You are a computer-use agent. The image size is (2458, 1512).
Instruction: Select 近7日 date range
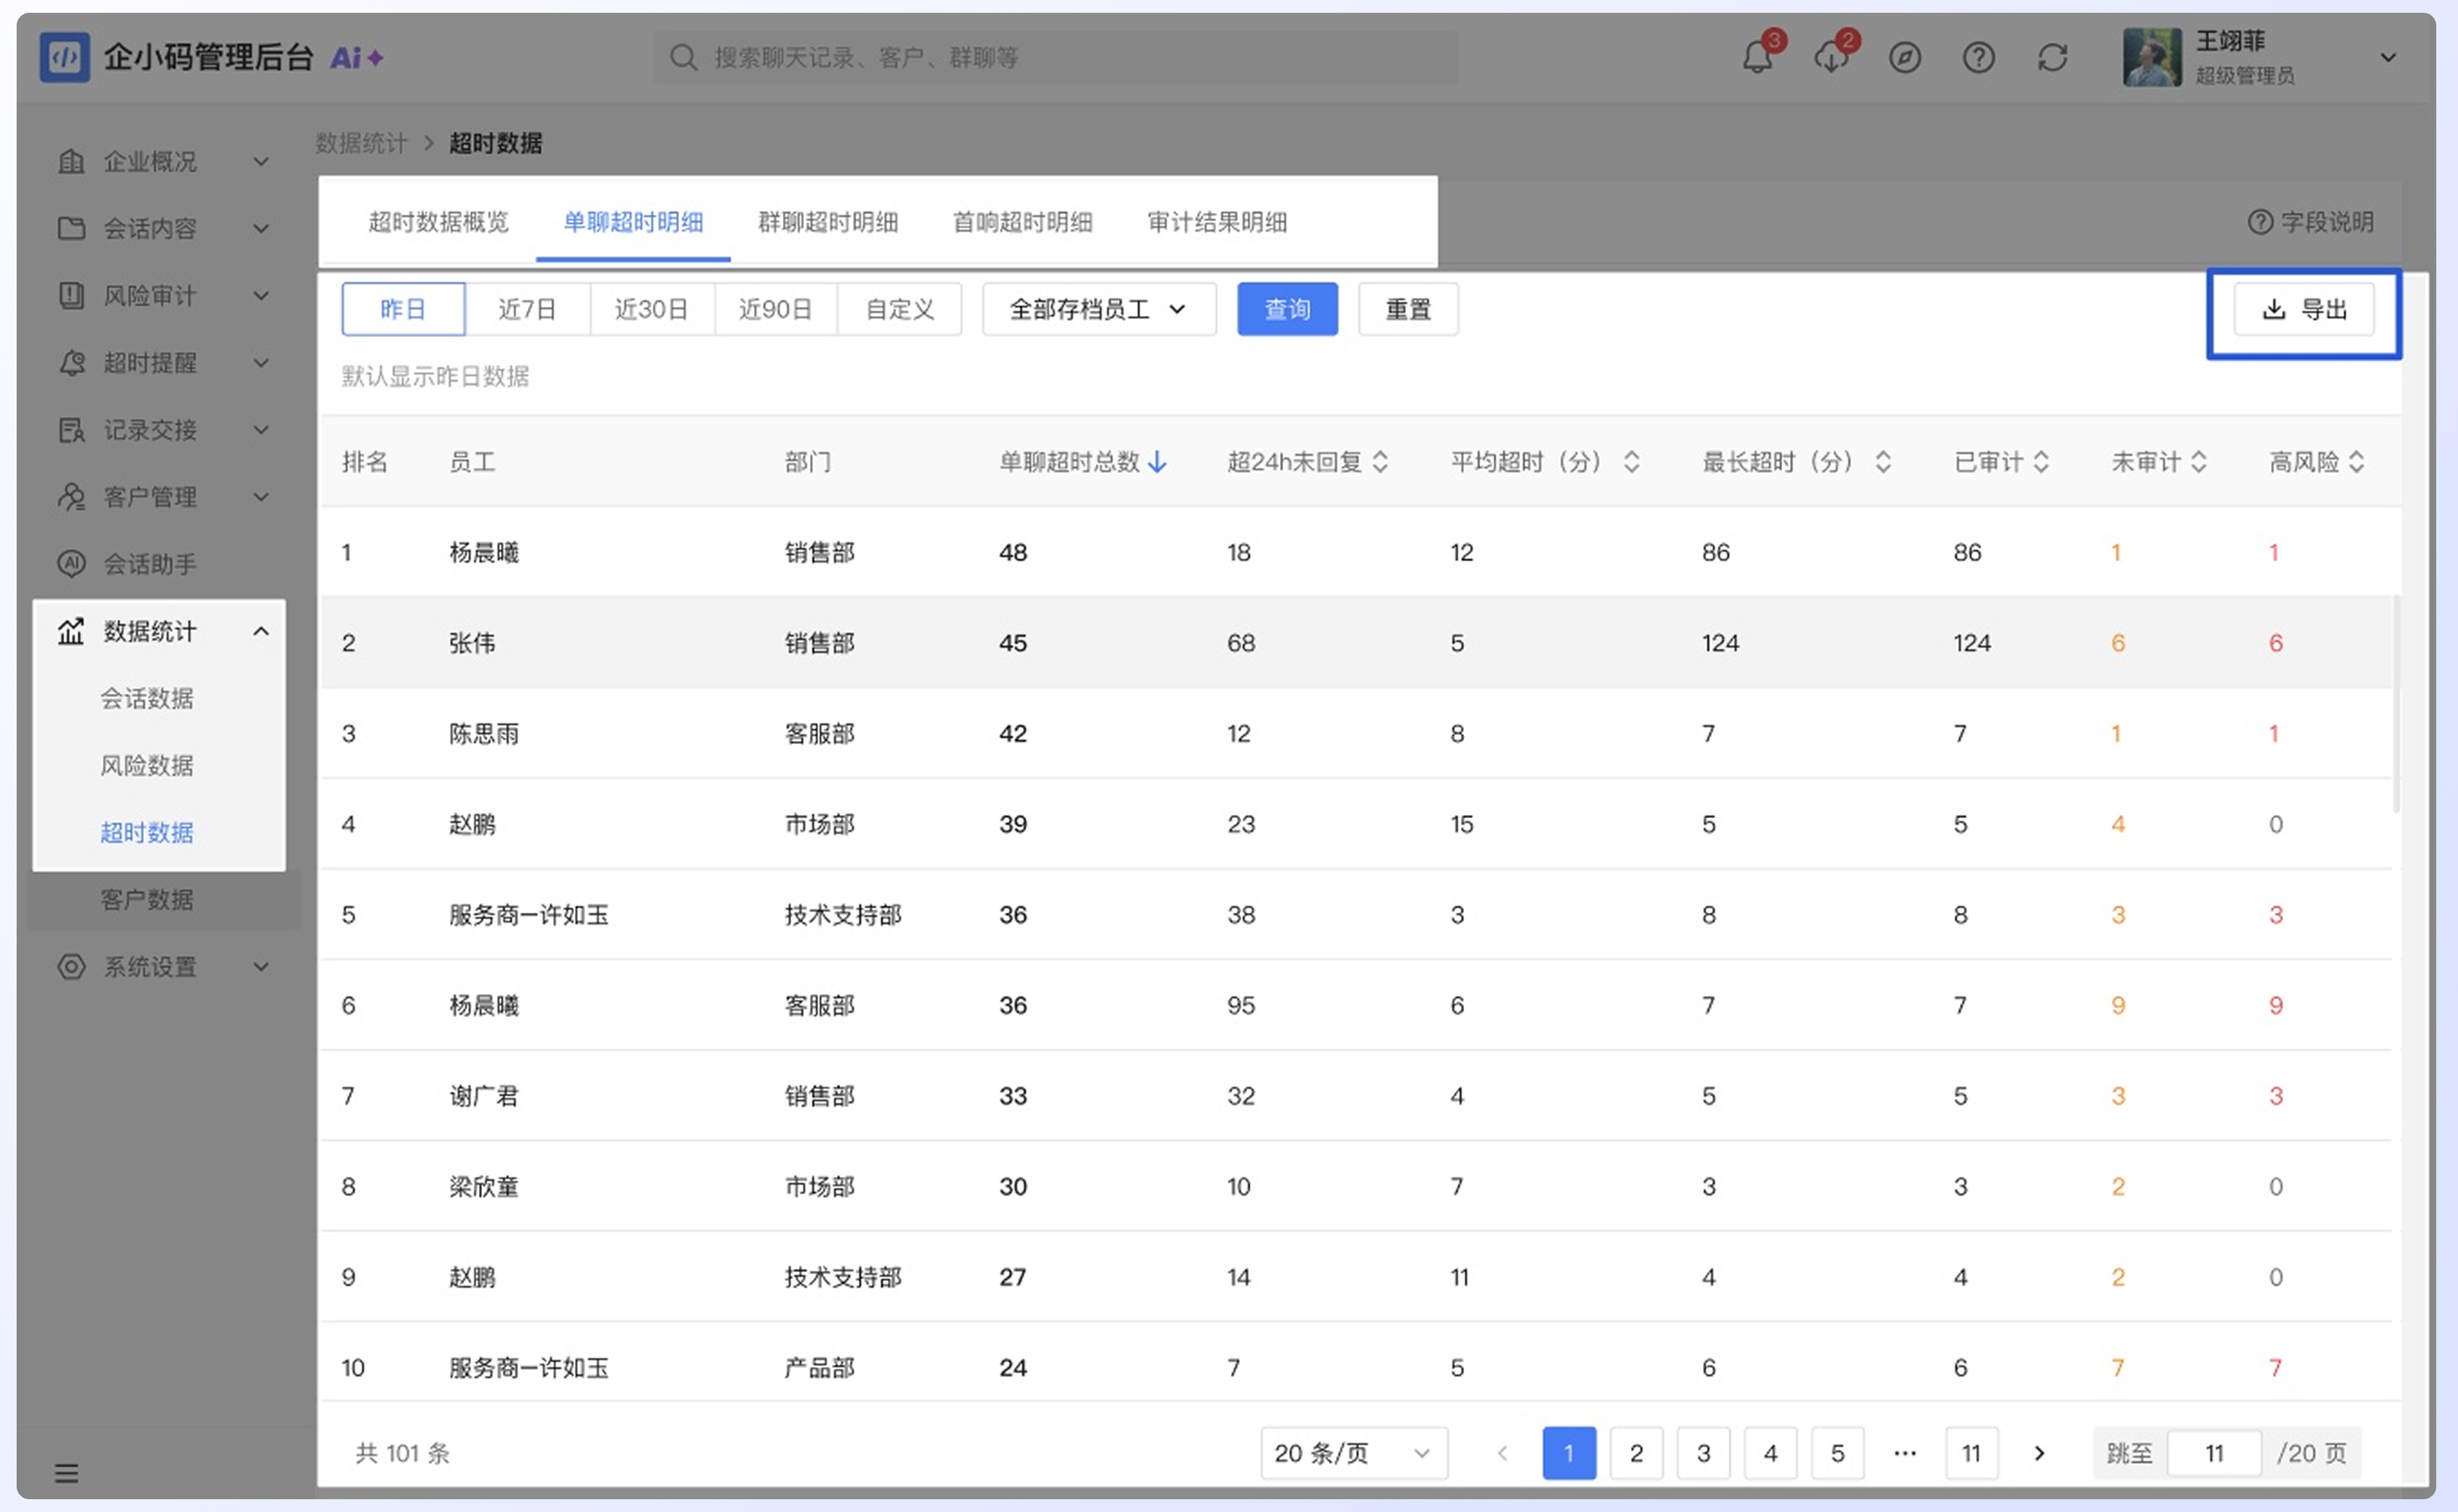pos(527,309)
